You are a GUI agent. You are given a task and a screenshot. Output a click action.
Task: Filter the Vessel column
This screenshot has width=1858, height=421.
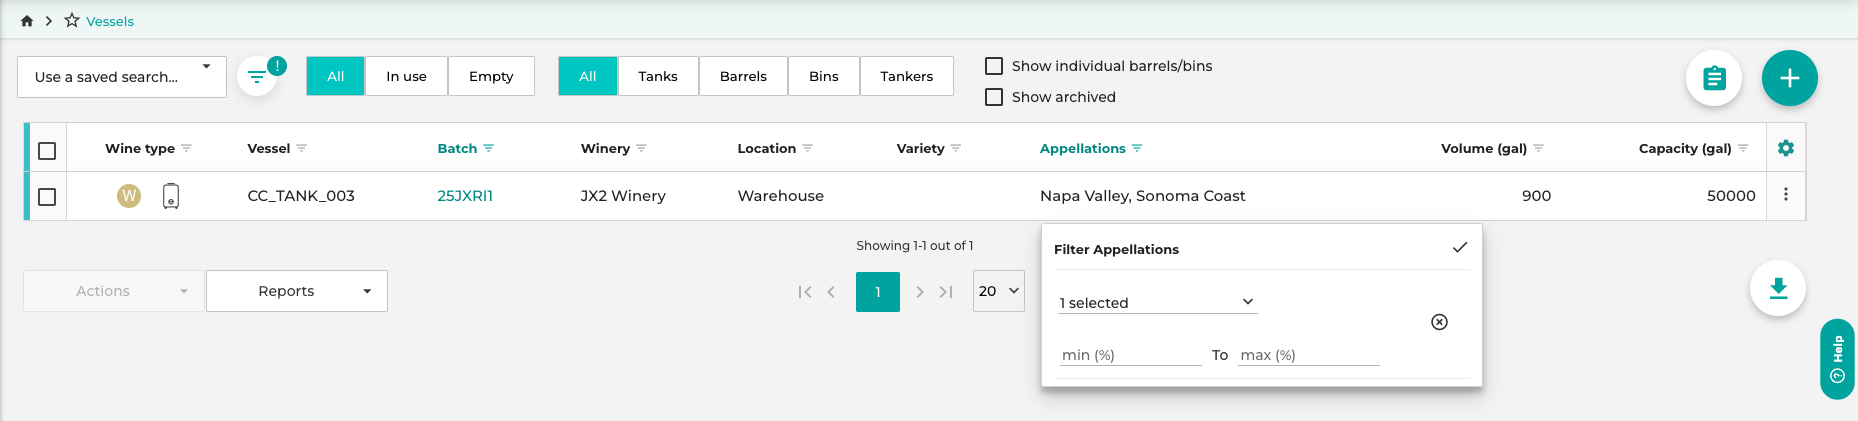[301, 148]
